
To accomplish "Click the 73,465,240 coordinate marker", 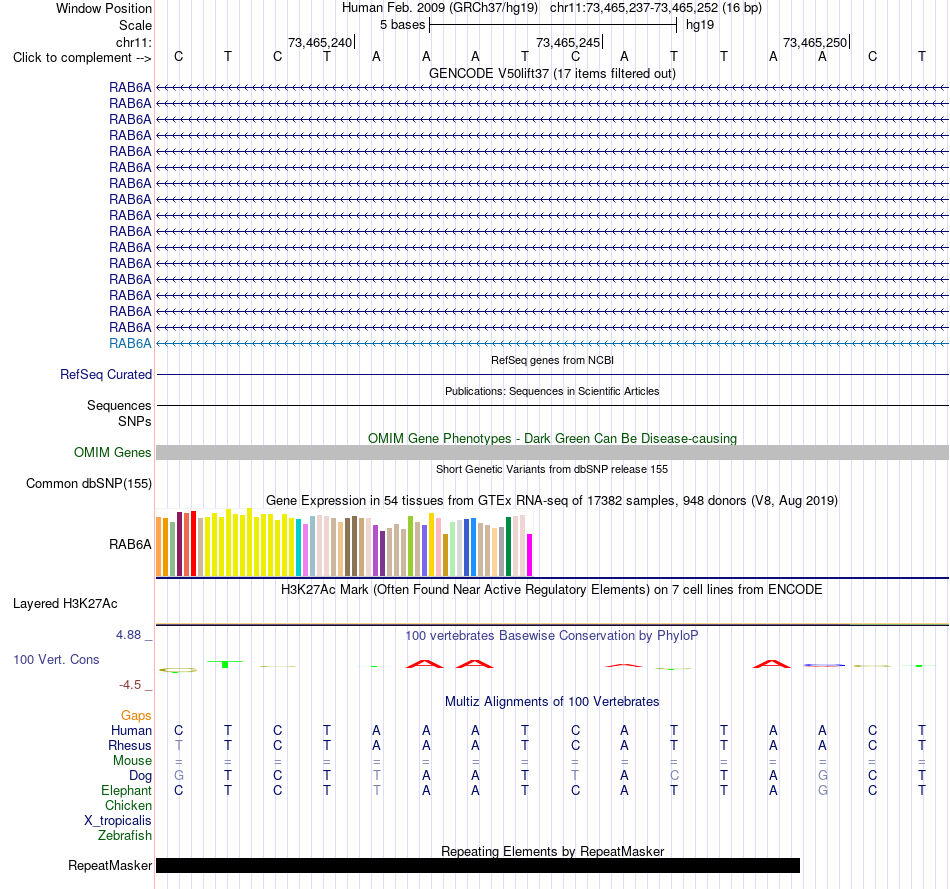I will (320, 42).
